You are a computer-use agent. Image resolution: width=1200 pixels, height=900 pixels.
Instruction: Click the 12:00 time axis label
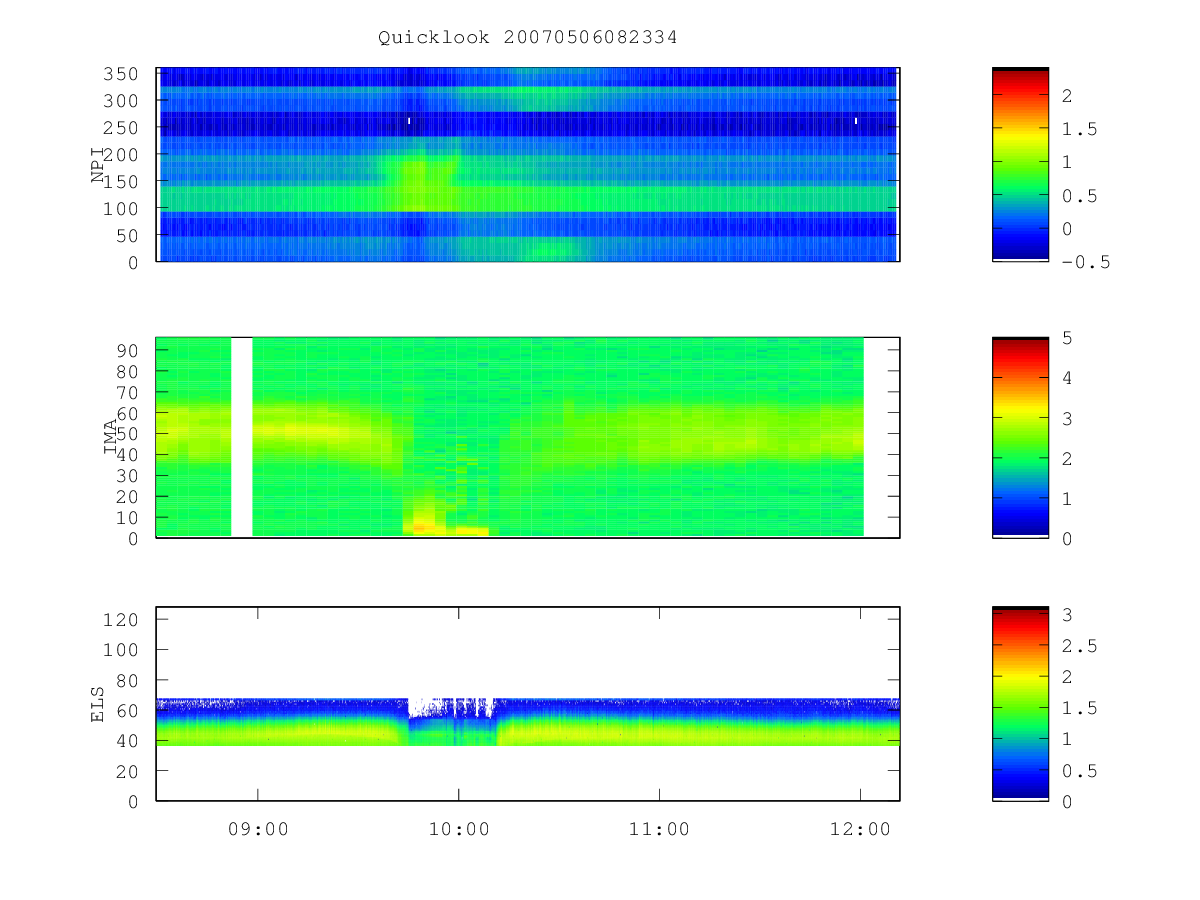[861, 829]
